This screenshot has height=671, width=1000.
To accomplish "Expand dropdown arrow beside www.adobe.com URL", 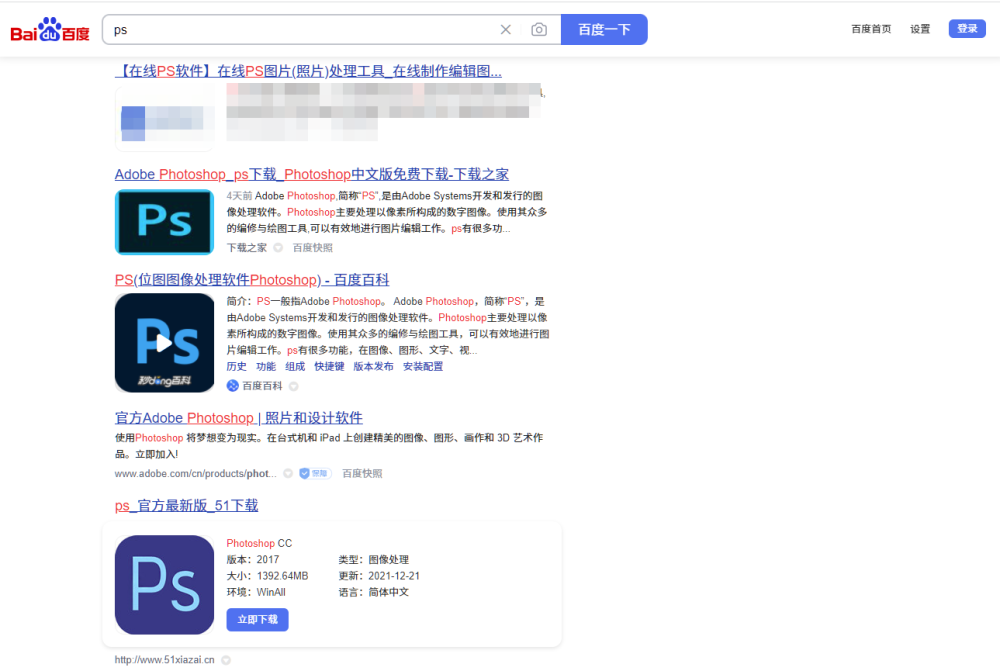I will (x=288, y=474).
